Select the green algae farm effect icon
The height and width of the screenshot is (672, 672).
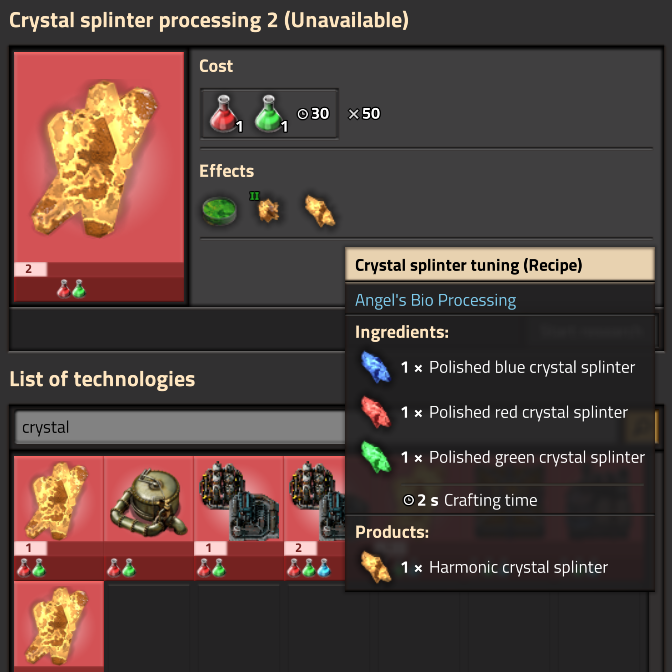point(219,210)
